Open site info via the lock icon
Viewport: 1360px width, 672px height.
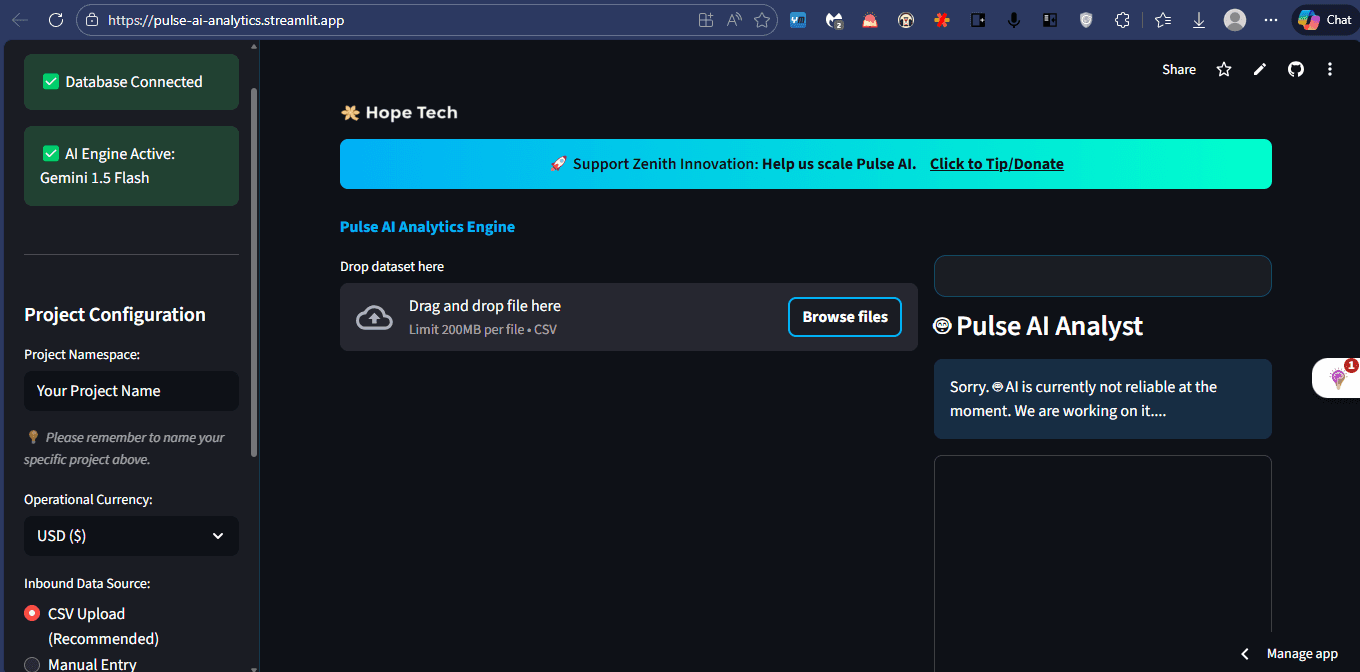point(92,20)
